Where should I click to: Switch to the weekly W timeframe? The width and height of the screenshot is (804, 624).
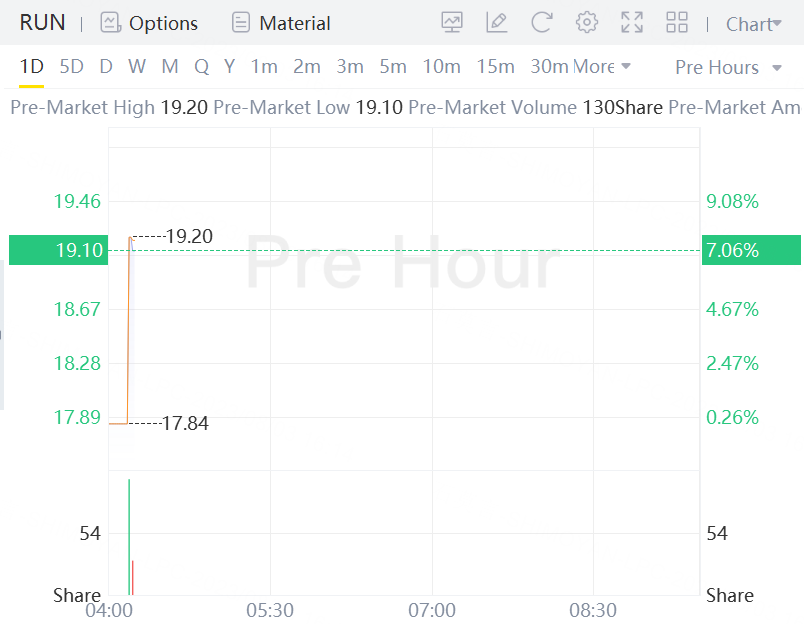pos(137,67)
